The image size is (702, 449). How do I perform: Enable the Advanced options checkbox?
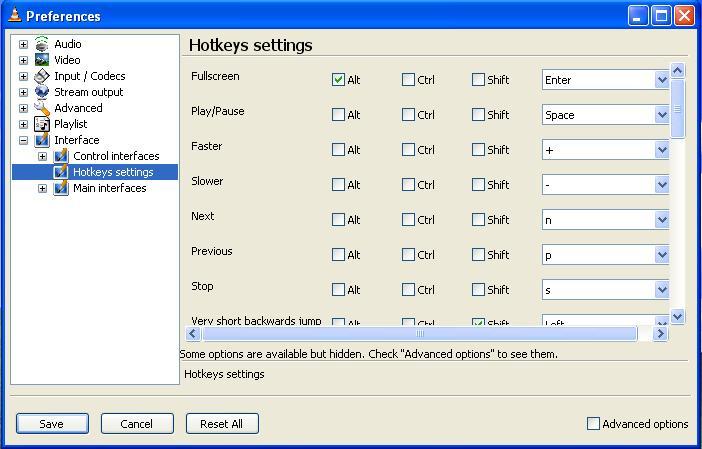click(593, 424)
